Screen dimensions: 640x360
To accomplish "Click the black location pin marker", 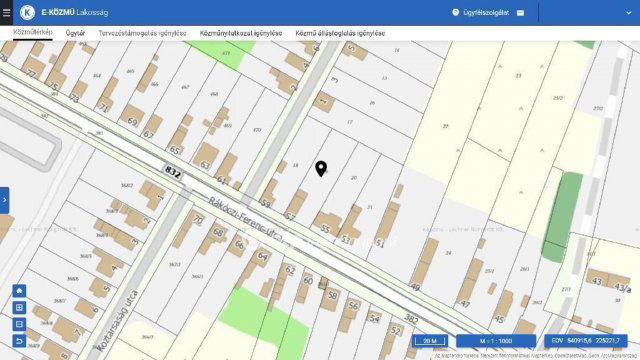I will (321, 169).
